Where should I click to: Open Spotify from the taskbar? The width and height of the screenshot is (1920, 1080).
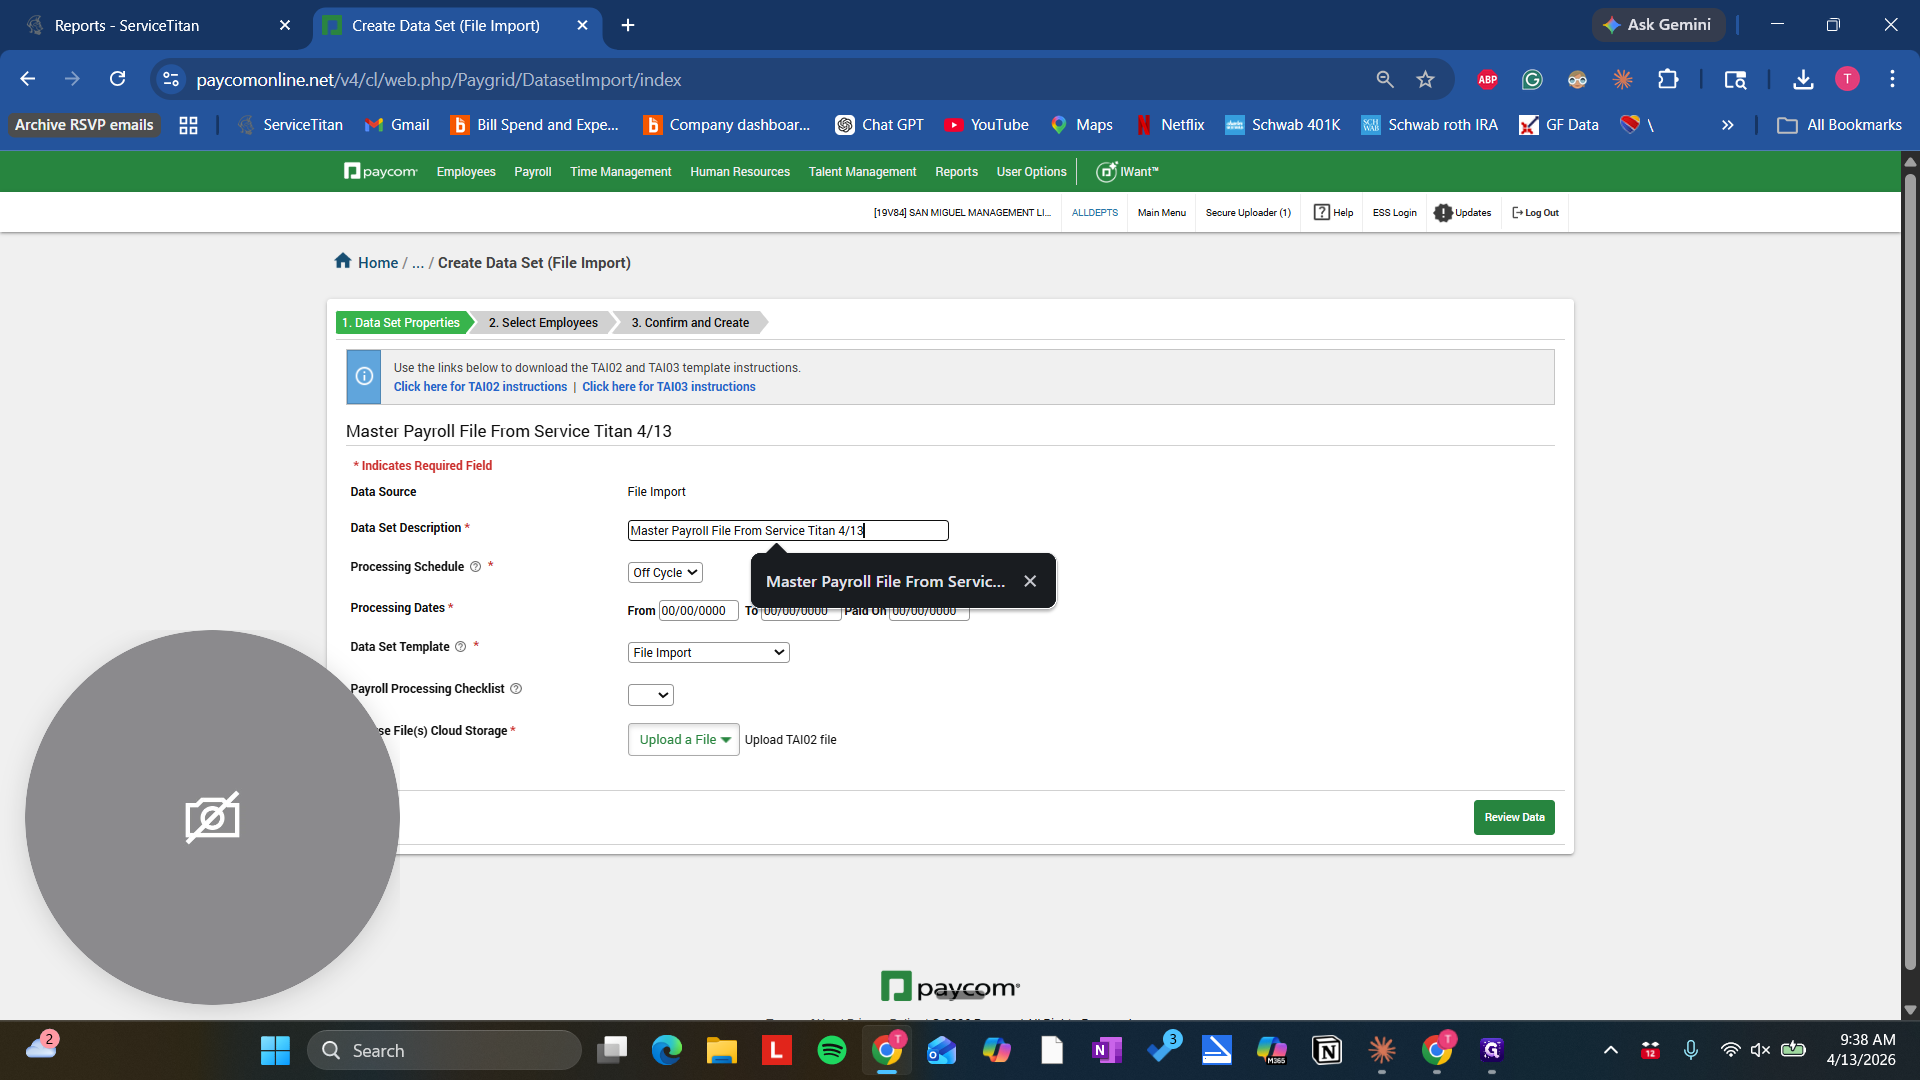[831, 1050]
